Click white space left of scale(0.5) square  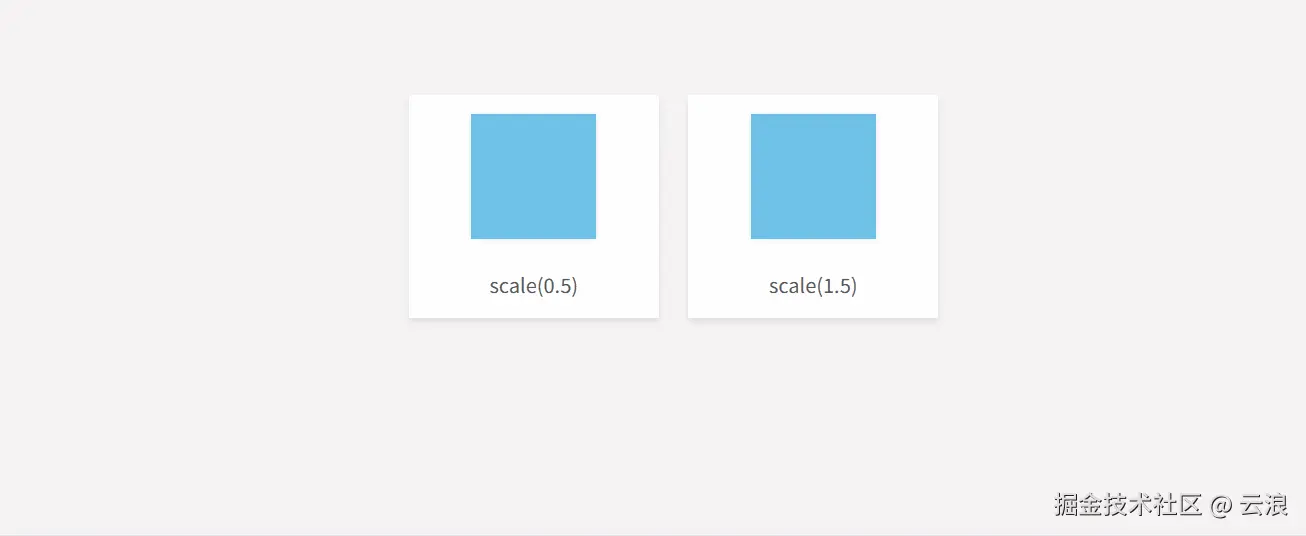440,176
